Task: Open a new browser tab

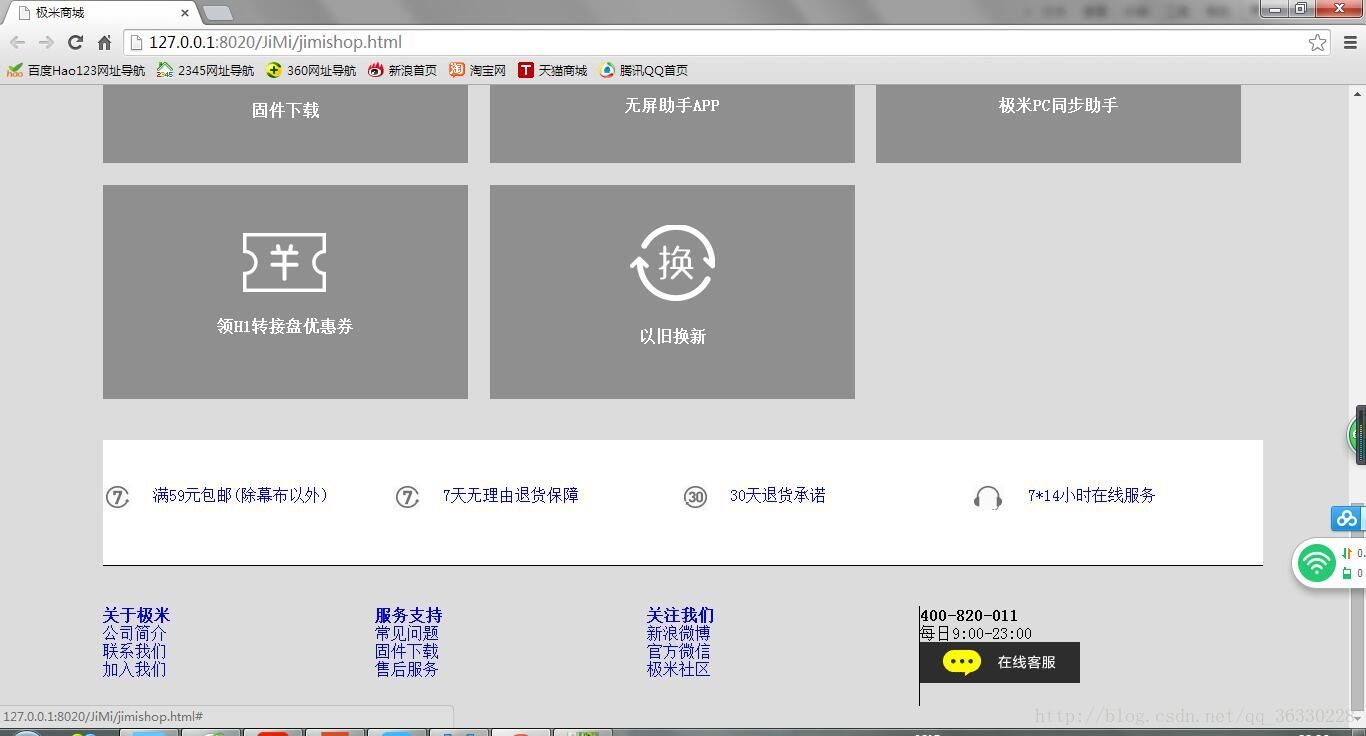Action: point(217,13)
